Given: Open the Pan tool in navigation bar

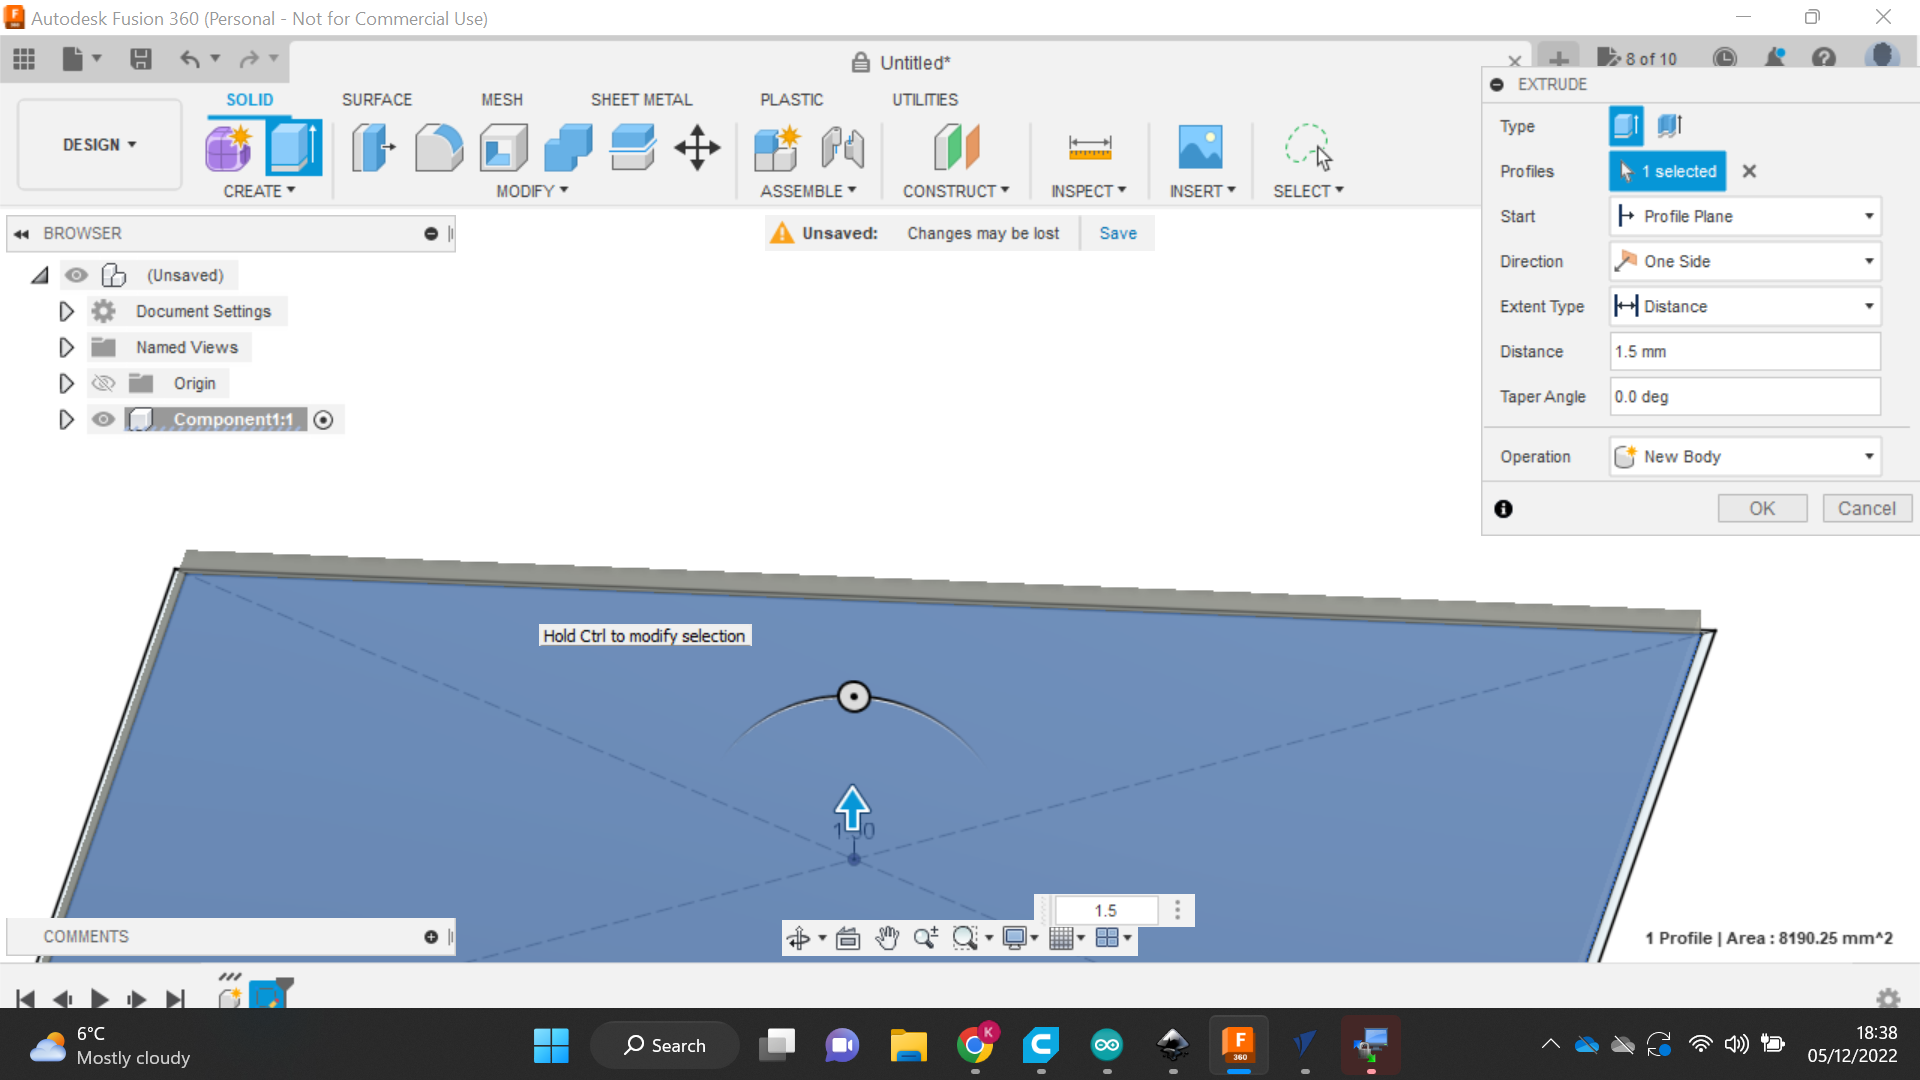Looking at the screenshot, I should (886, 938).
